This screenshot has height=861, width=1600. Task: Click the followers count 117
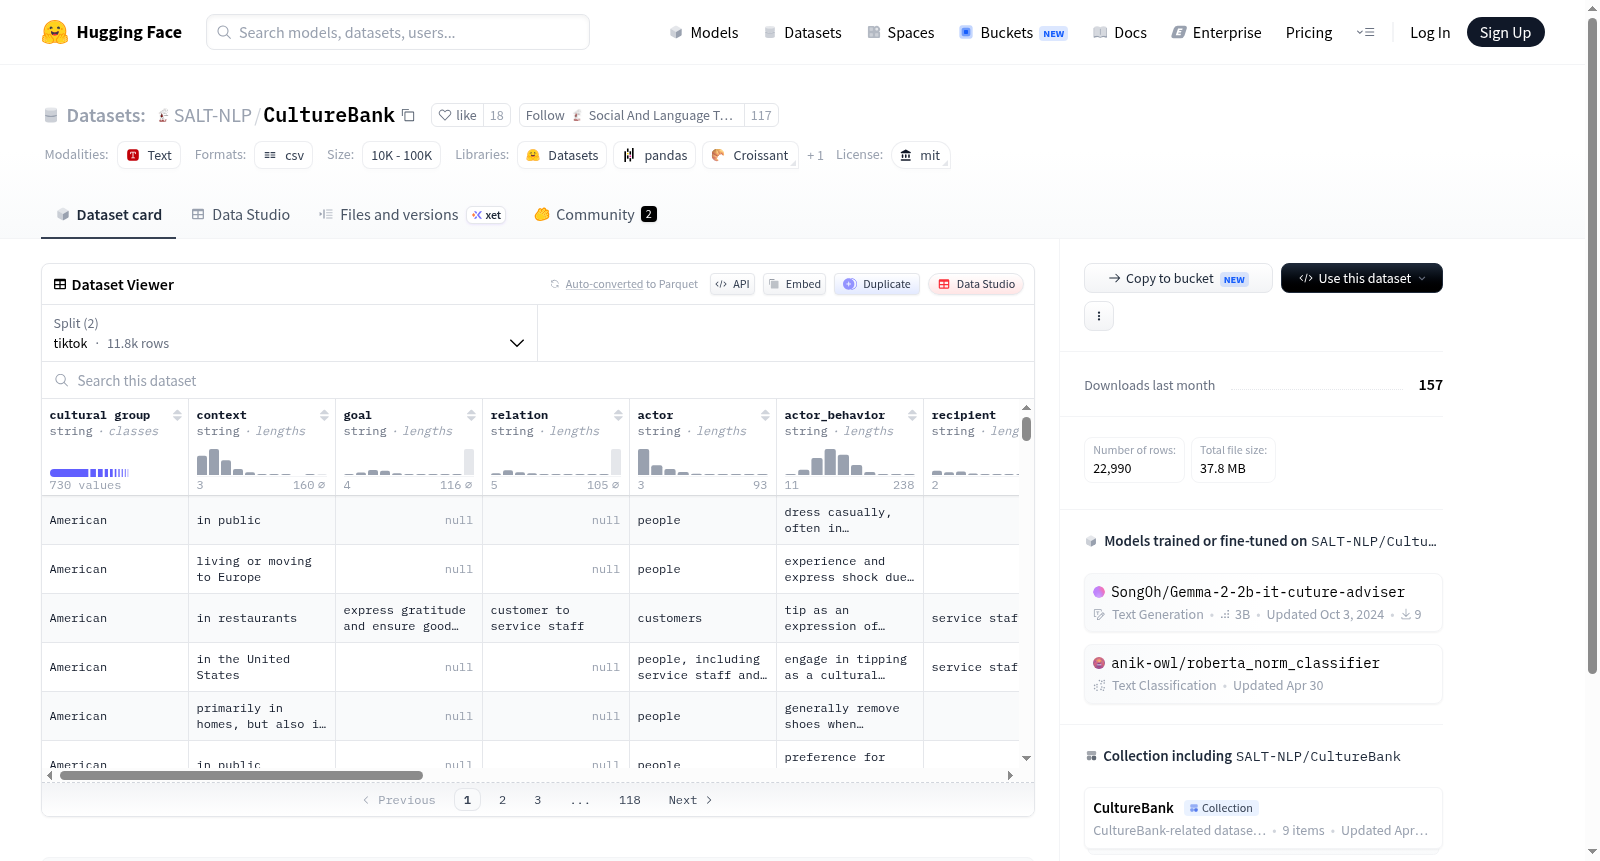761,115
